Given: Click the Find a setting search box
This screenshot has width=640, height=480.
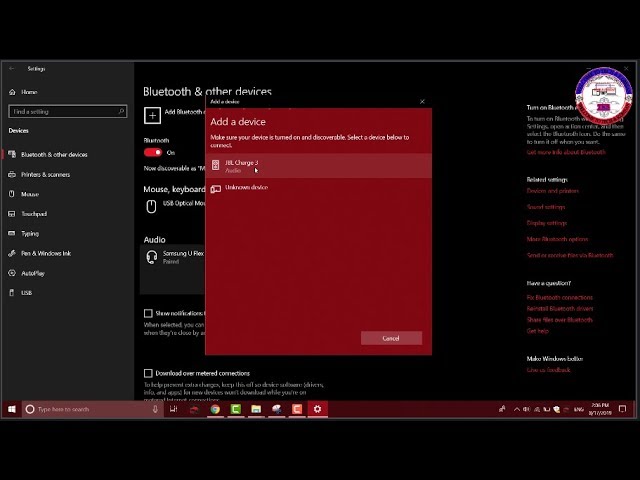Looking at the screenshot, I should pyautogui.click(x=67, y=111).
